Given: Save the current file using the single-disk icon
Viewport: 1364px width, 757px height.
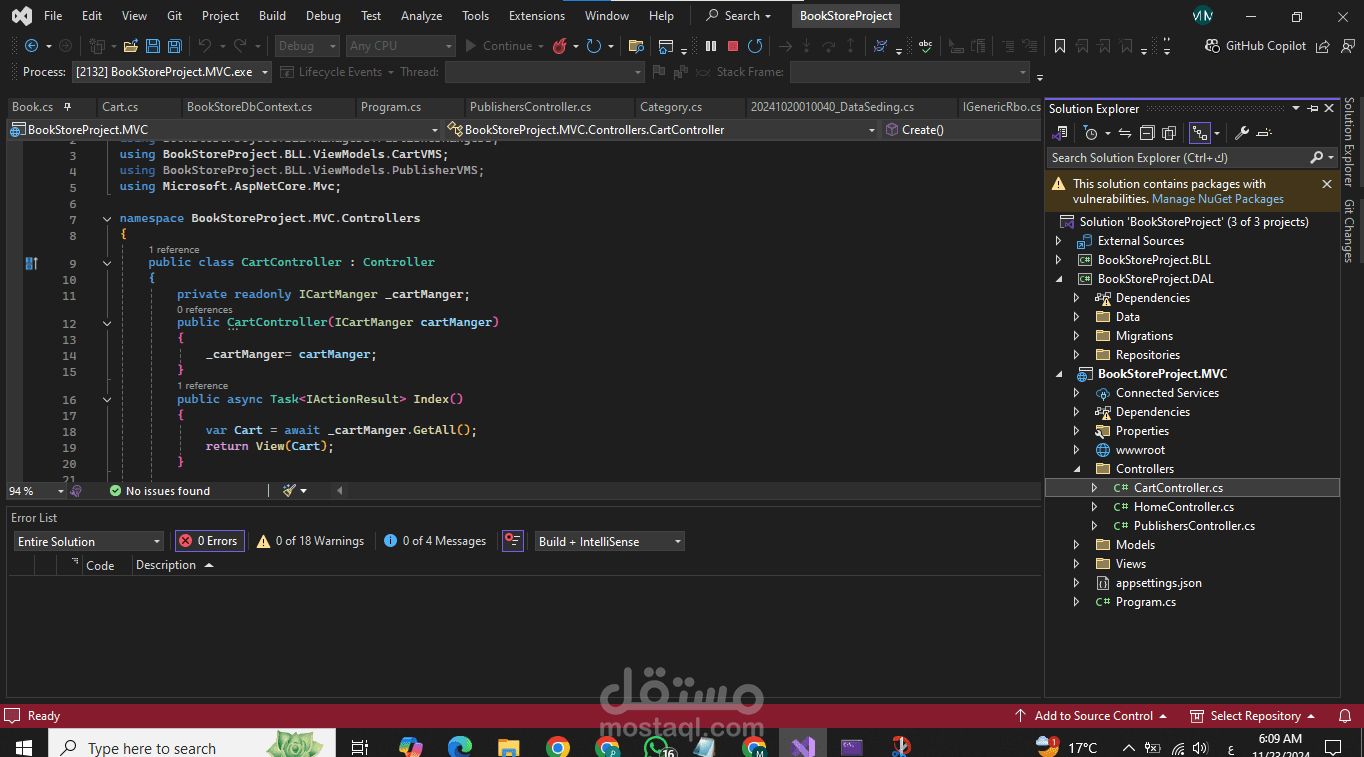Looking at the screenshot, I should pos(153,46).
